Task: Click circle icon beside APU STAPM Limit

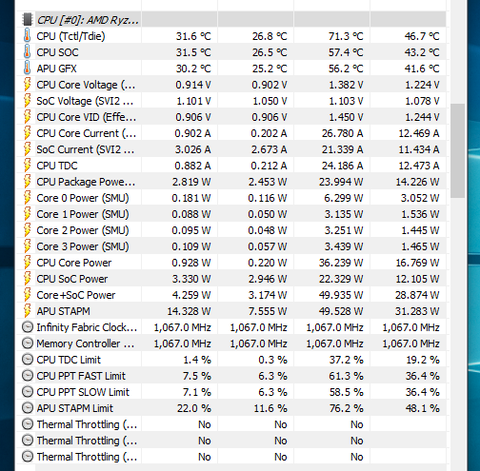Action: (27, 408)
